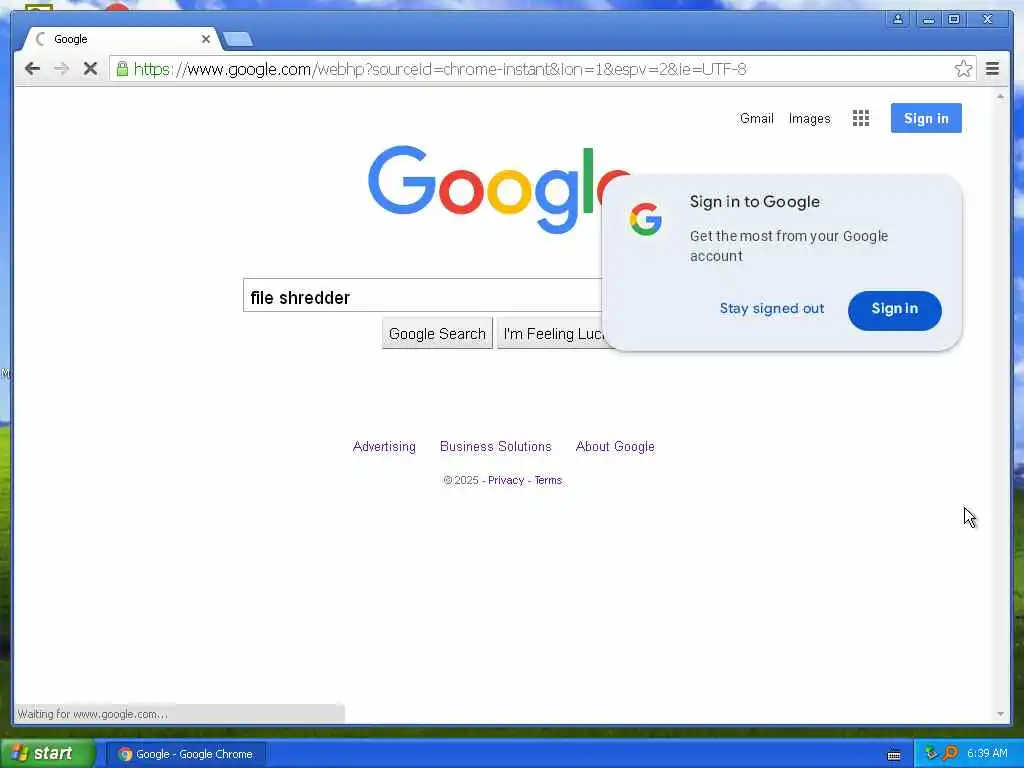
Task: Click the Google logo
Action: [x=499, y=189]
